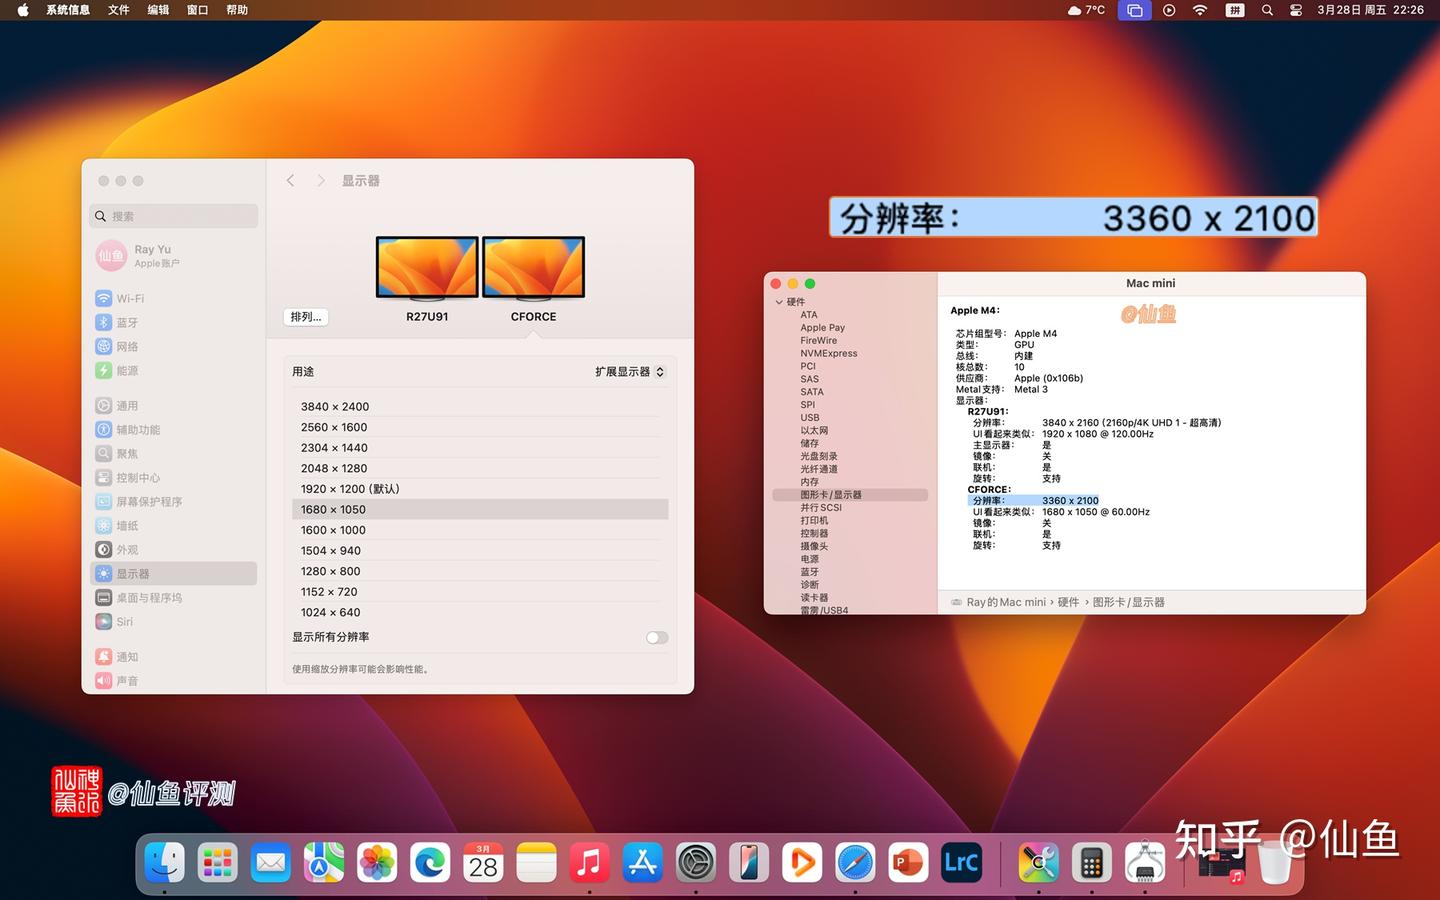Screen dimensions: 1440x900
Task: Open PowerPoint from the Dock
Action: pos(907,862)
